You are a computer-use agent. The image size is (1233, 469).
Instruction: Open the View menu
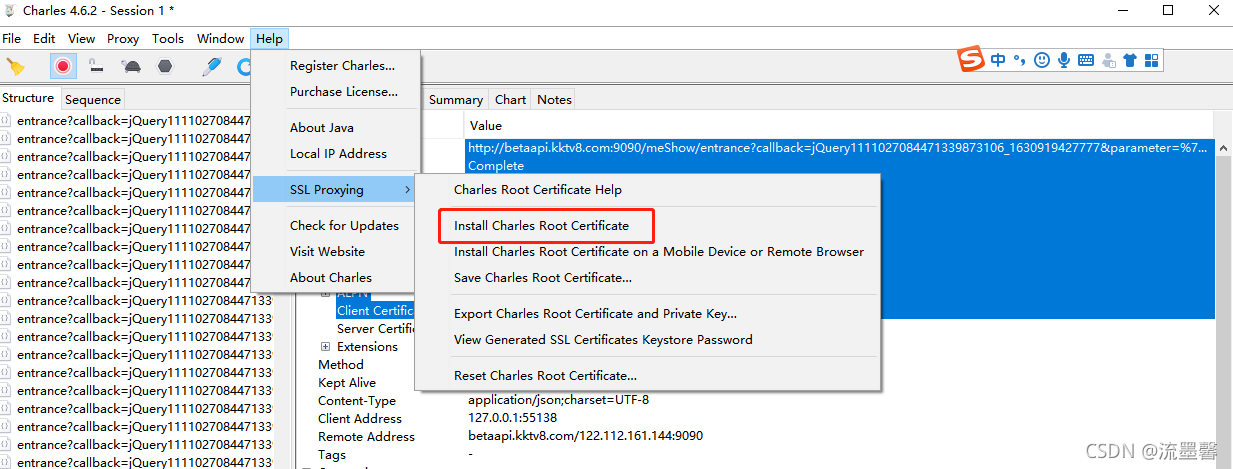[x=82, y=39]
